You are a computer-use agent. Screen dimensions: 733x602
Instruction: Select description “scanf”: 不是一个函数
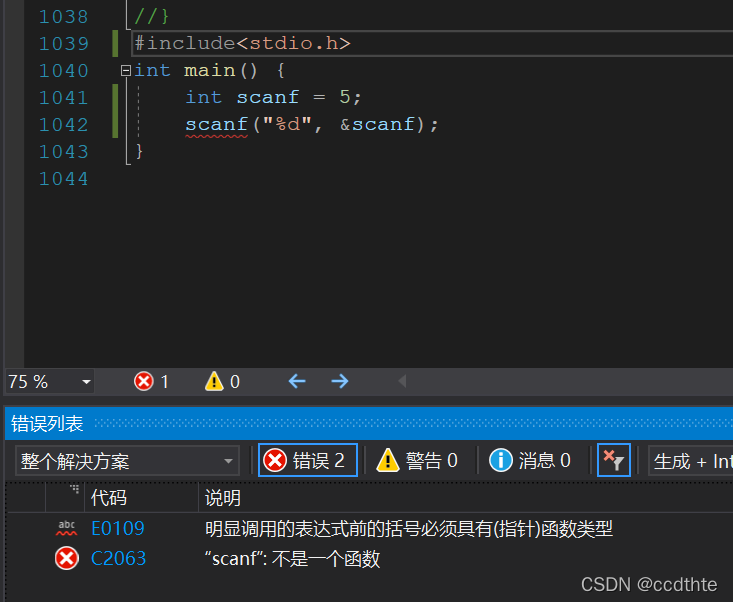click(292, 559)
